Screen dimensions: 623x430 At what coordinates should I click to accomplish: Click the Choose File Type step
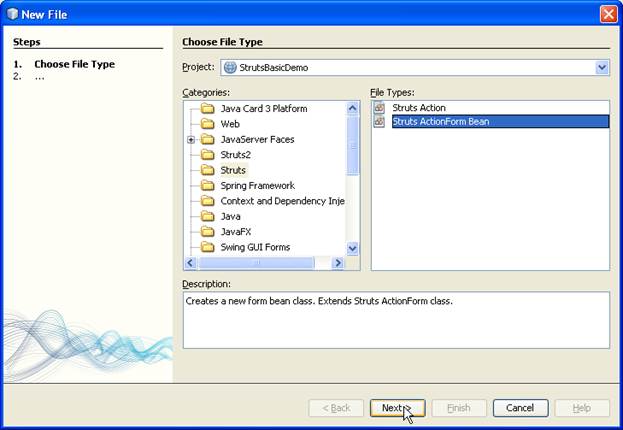[x=75, y=64]
